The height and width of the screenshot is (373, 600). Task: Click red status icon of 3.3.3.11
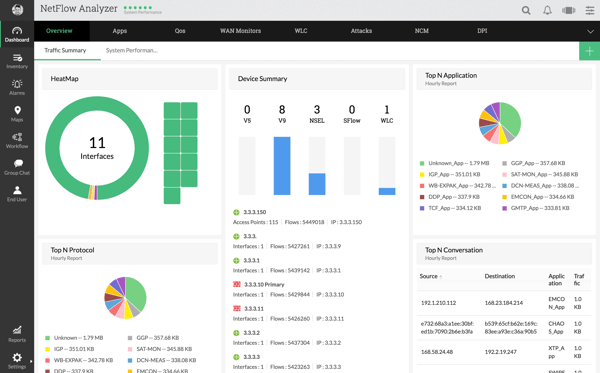[236, 308]
